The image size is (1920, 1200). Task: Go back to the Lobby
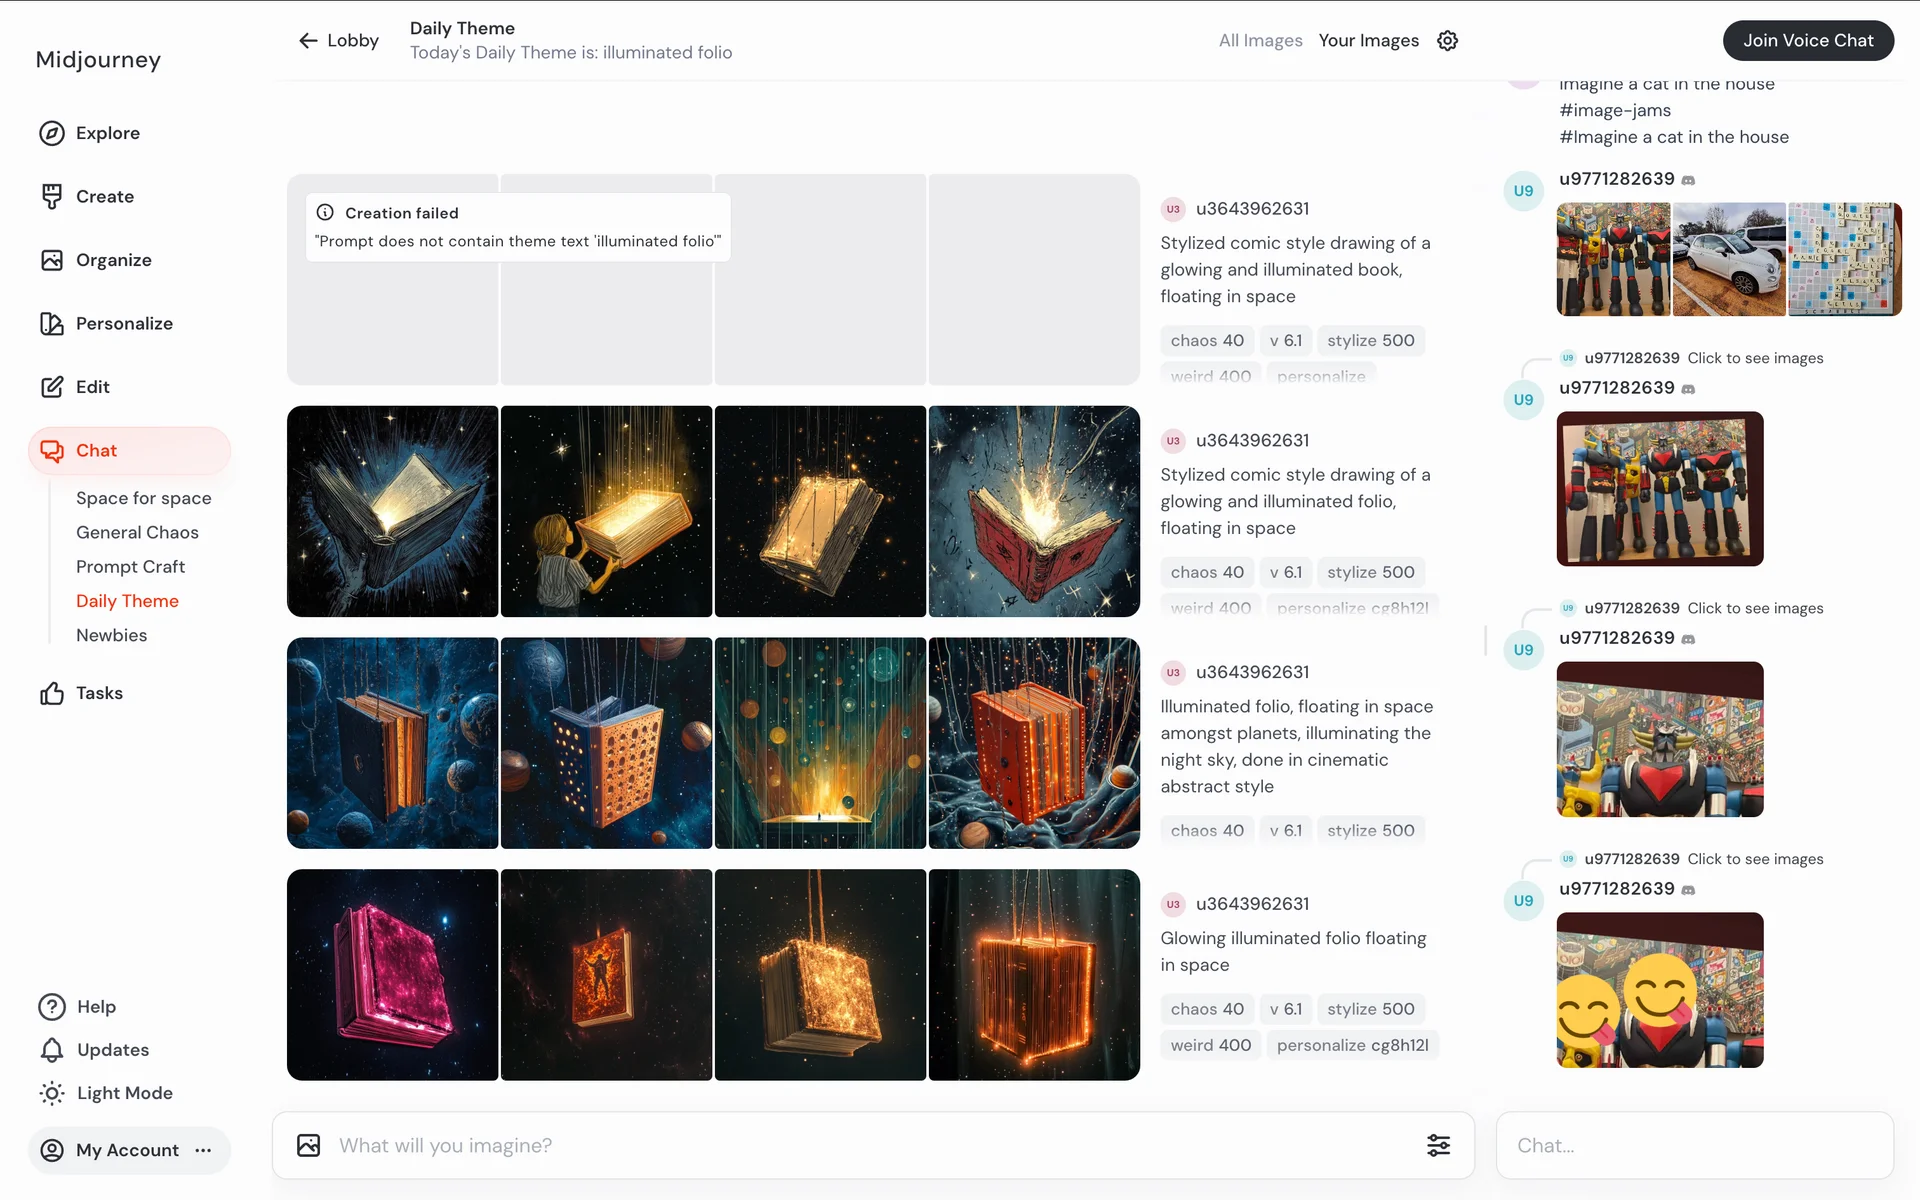click(x=338, y=41)
